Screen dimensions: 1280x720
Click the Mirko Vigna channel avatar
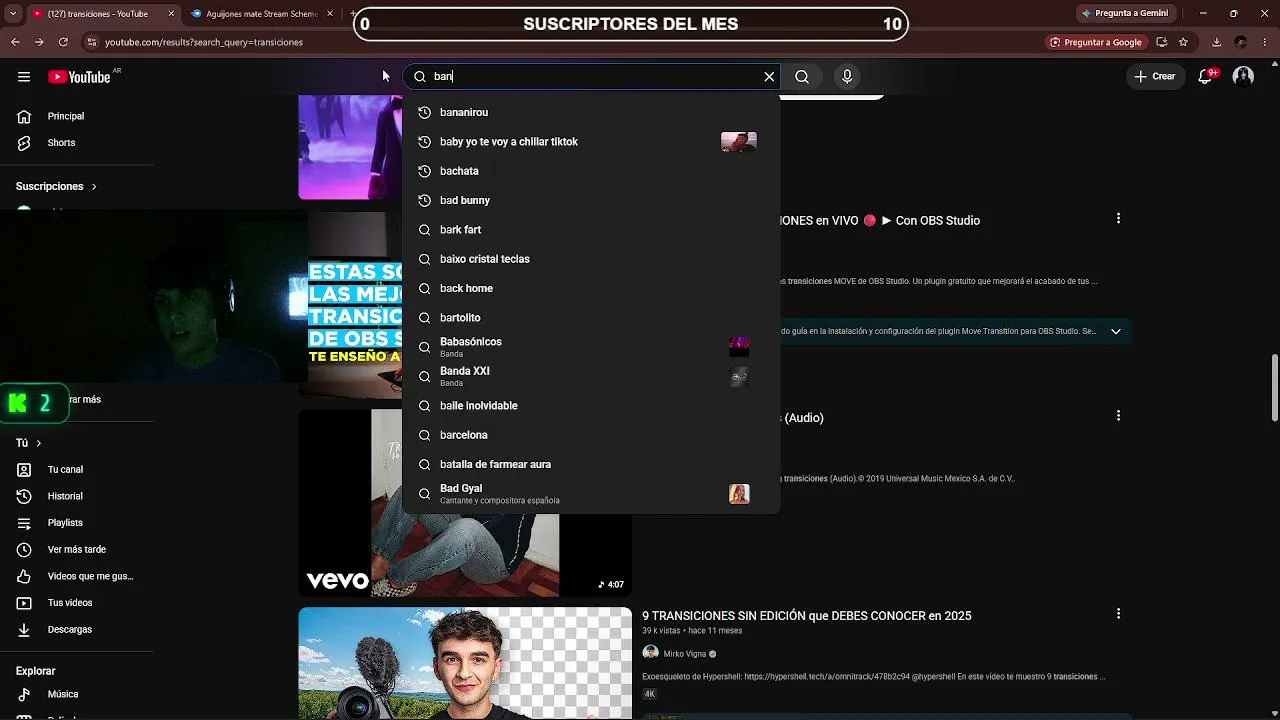point(650,653)
